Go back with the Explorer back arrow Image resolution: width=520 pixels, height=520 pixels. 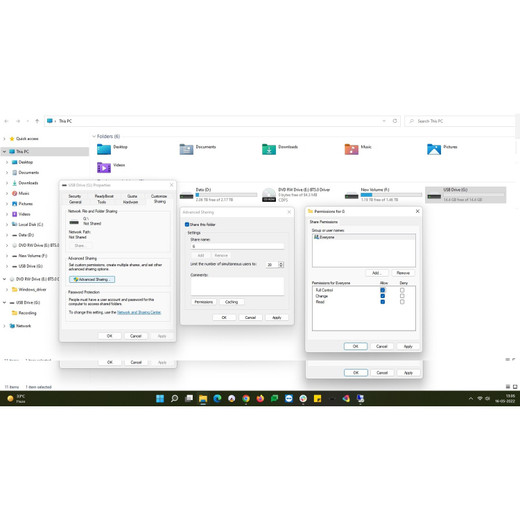pyautogui.click(x=6, y=121)
